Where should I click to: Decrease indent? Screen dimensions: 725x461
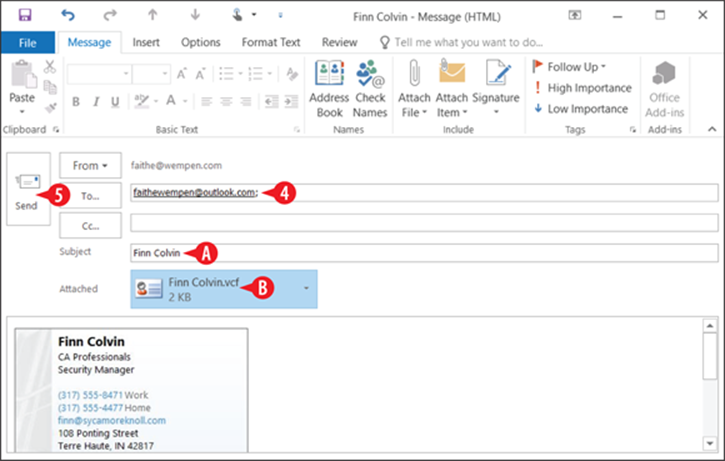click(271, 101)
